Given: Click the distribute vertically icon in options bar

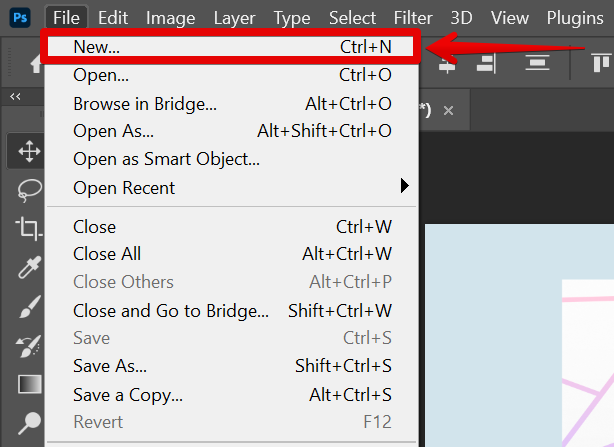Looking at the screenshot, I should (539, 62).
